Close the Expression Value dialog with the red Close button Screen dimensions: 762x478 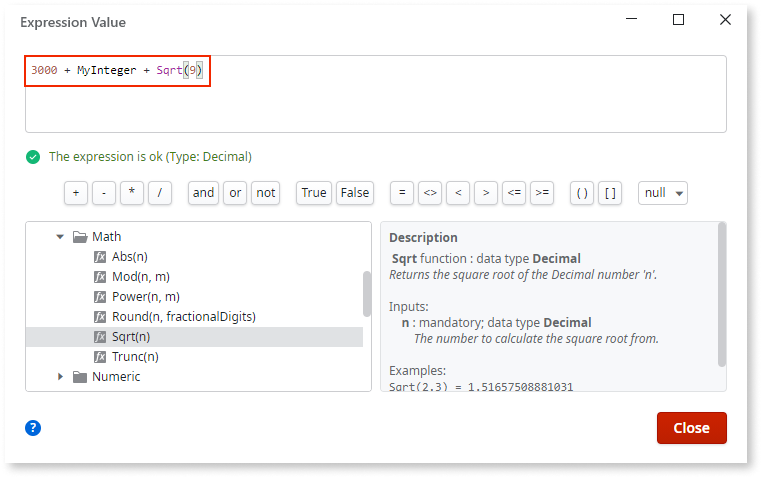point(692,428)
